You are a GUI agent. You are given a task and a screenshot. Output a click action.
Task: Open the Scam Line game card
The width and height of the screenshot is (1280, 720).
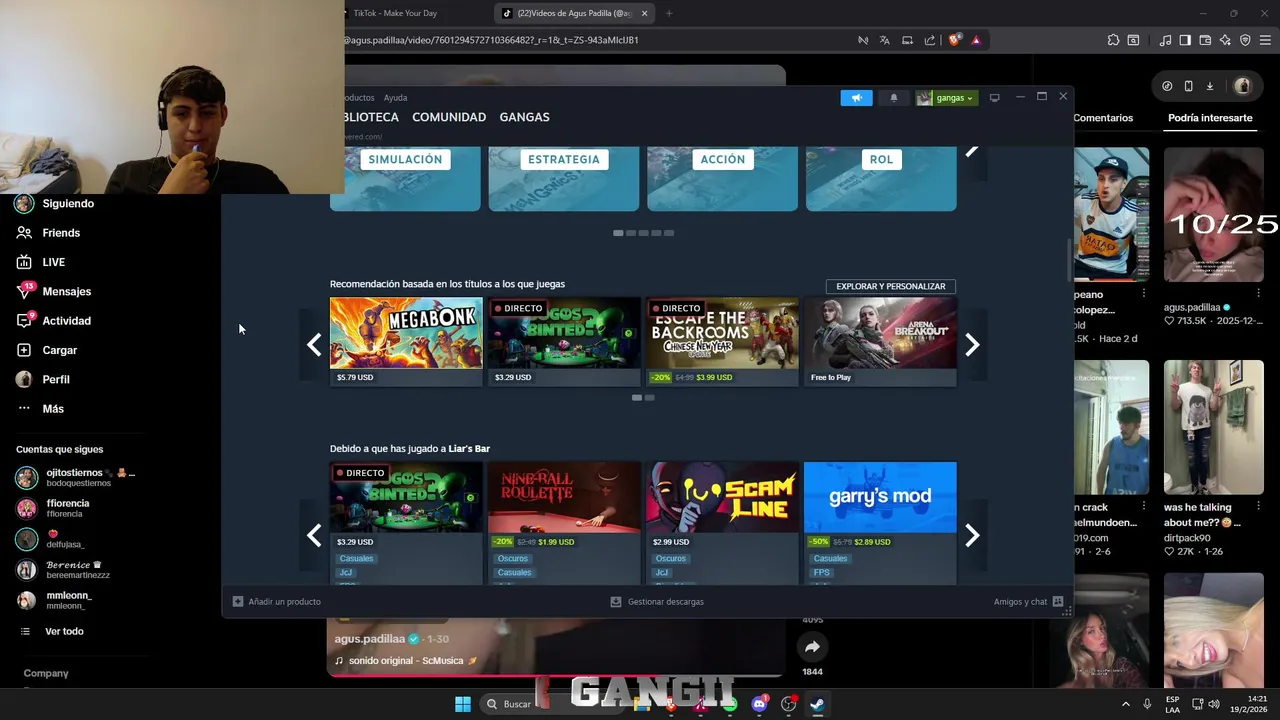tap(723, 523)
